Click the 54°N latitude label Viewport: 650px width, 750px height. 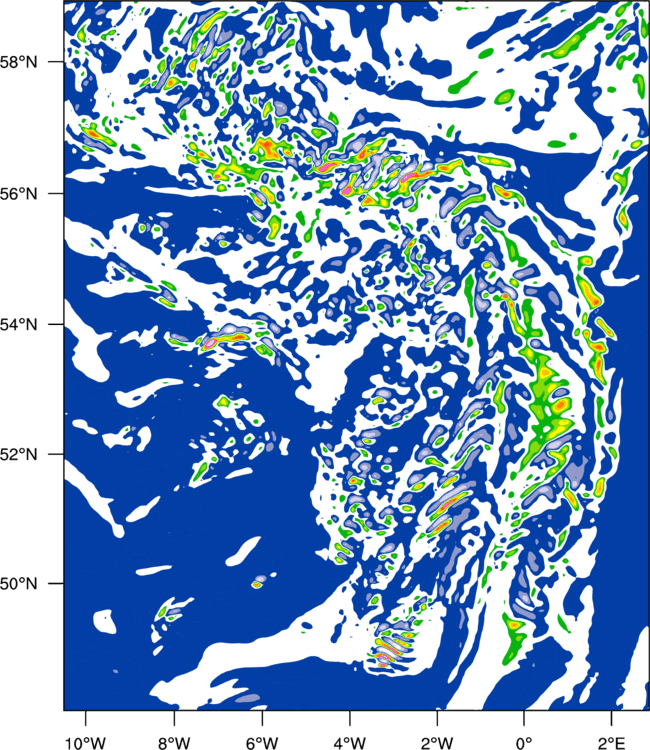19,324
